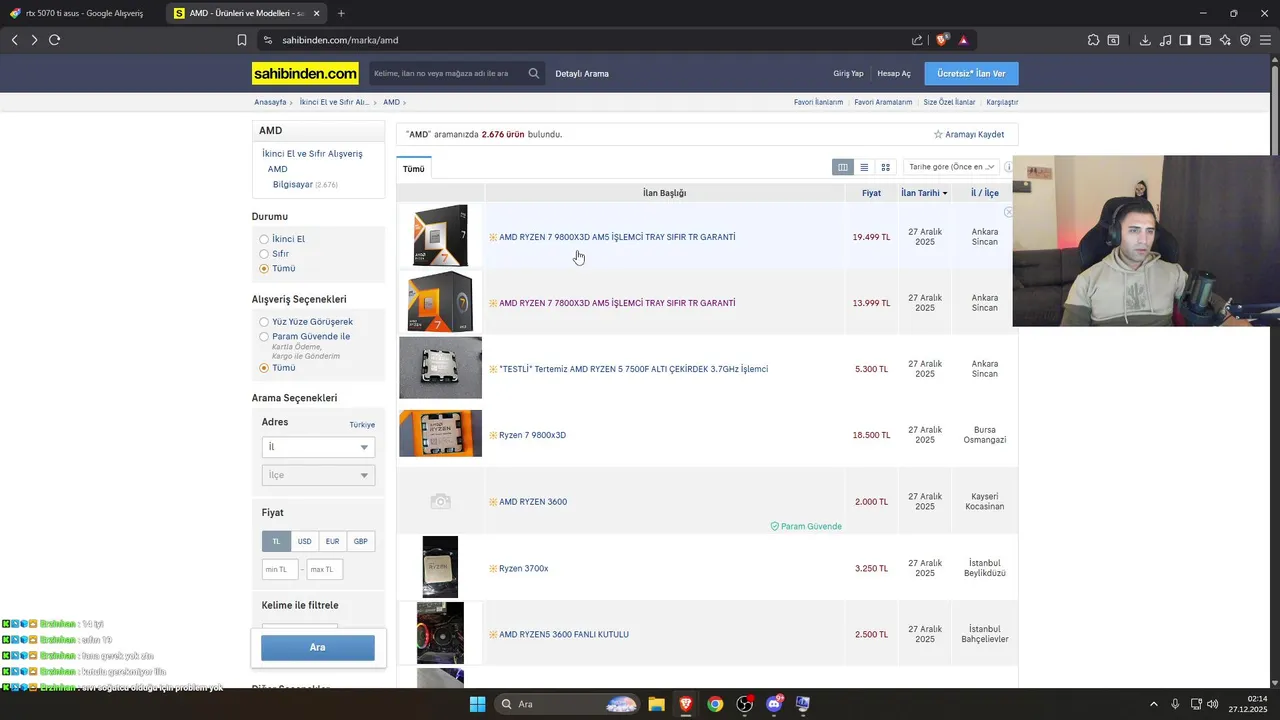
Task: Sort by İlan Tarihi column header
Action: point(924,193)
